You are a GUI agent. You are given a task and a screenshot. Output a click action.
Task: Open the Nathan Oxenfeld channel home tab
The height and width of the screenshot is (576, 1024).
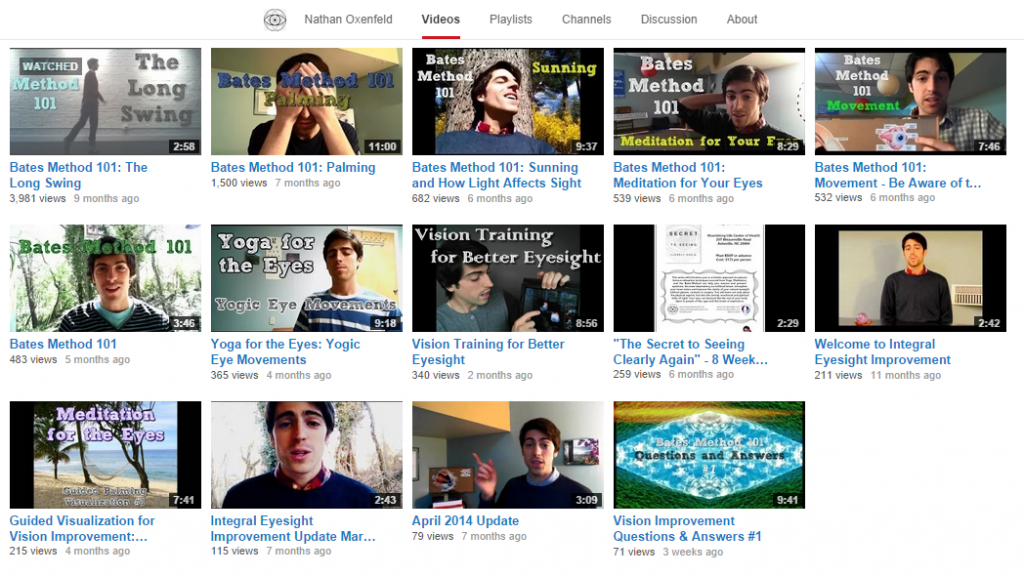point(348,19)
